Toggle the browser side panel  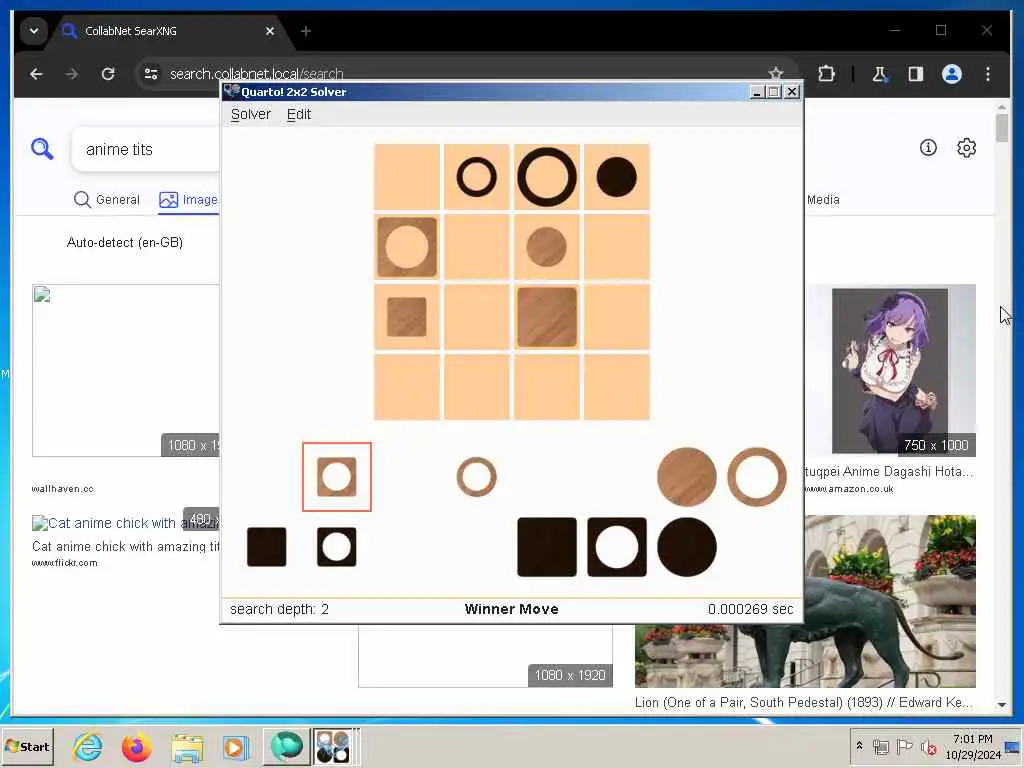pyautogui.click(x=916, y=74)
